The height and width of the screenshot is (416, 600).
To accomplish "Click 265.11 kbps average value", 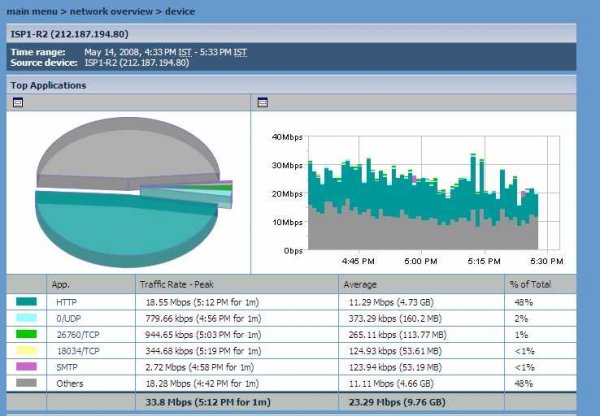I will tap(398, 335).
